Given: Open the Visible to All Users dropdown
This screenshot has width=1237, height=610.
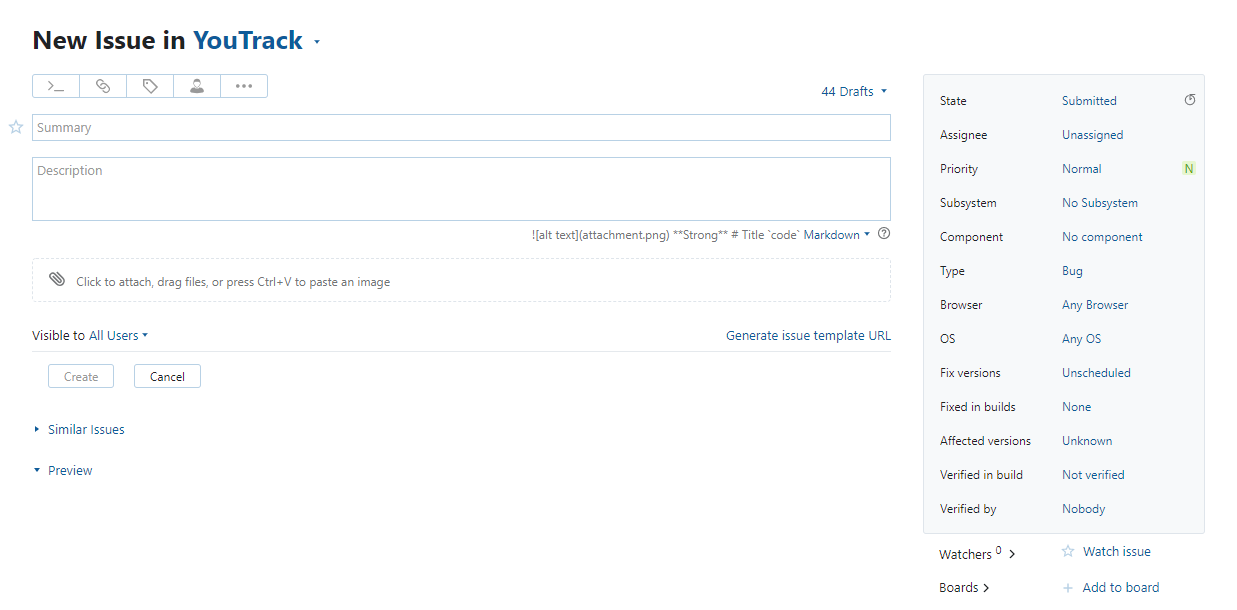Looking at the screenshot, I should [118, 336].
